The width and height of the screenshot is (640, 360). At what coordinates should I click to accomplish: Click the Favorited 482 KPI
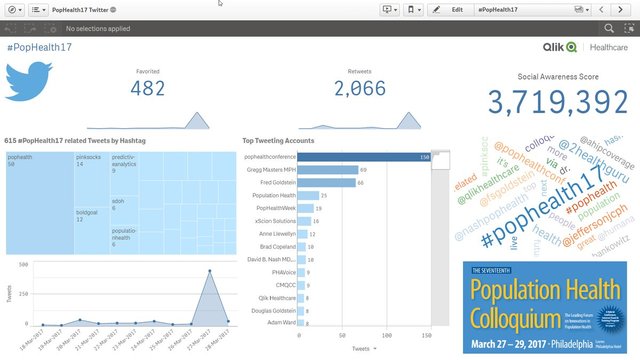(x=148, y=89)
